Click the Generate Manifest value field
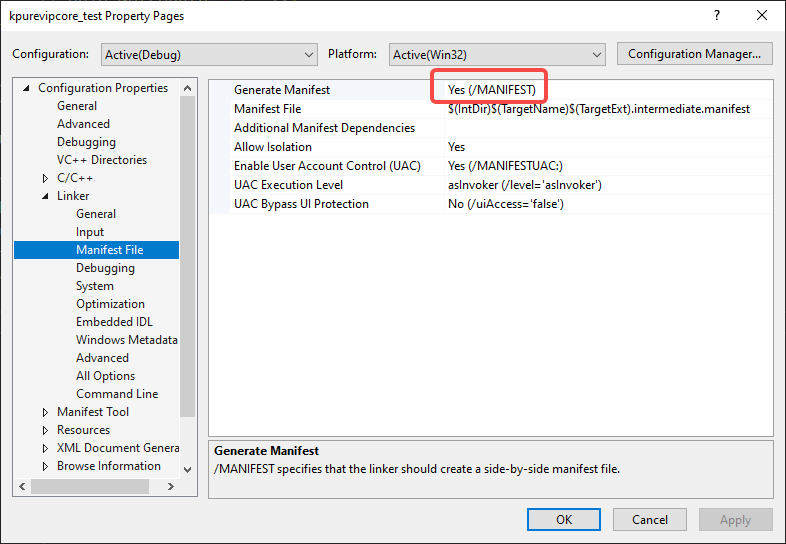The height and width of the screenshot is (544, 786). (x=600, y=90)
